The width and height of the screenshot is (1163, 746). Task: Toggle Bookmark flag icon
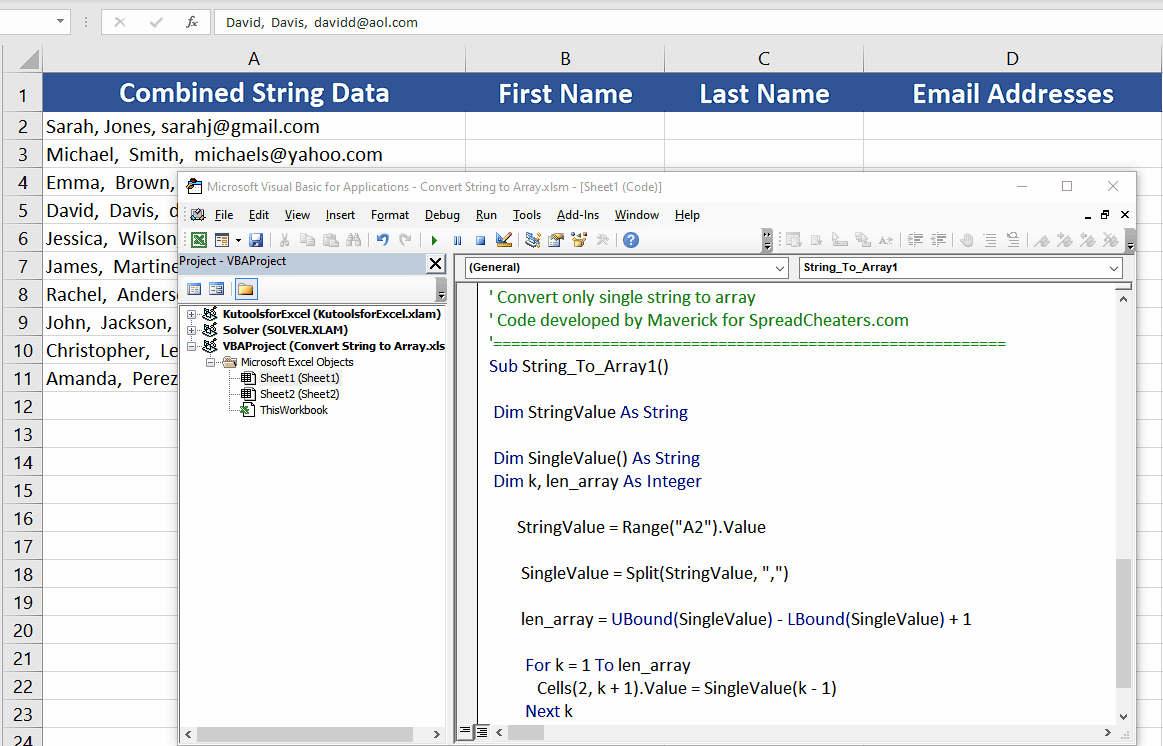tap(1042, 240)
